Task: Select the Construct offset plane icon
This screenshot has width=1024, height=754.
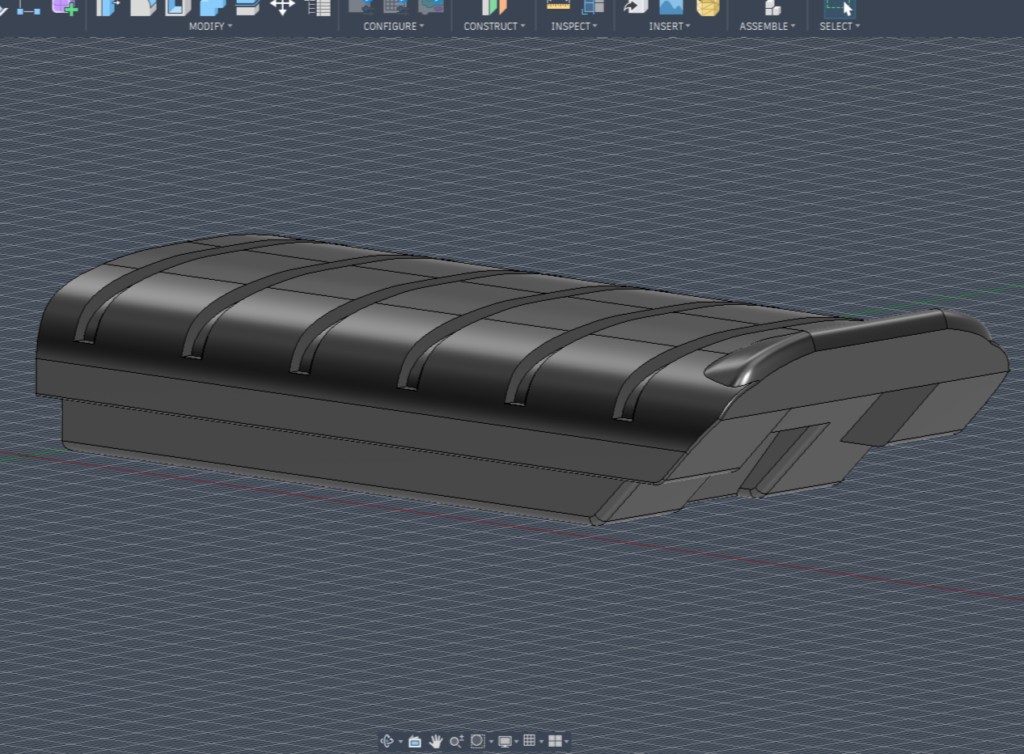Action: pos(494,7)
